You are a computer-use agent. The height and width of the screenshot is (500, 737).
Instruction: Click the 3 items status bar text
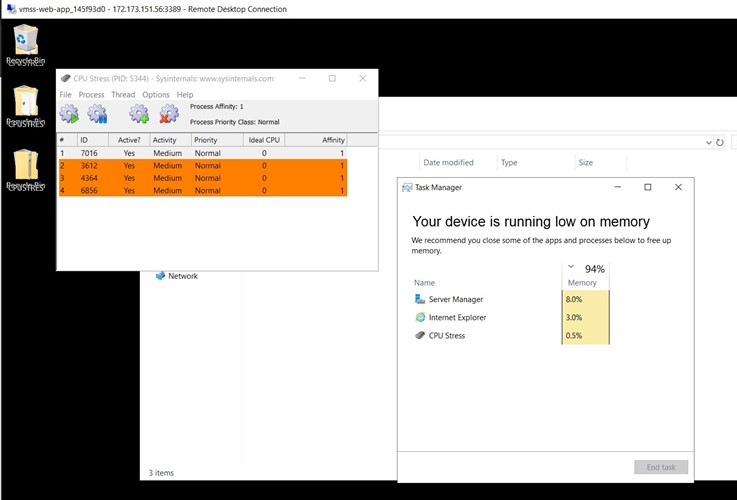point(161,473)
